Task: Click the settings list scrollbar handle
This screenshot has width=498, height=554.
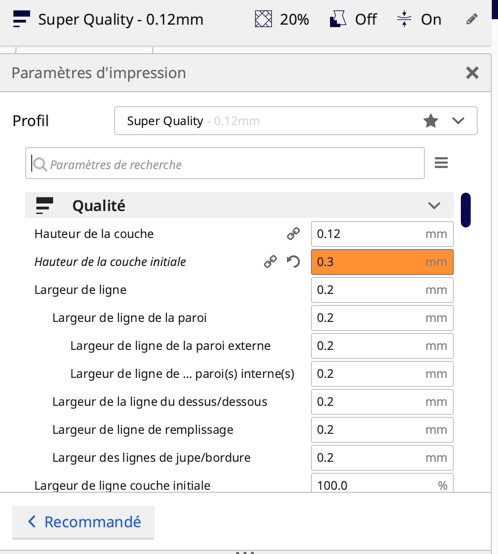Action: pos(466,210)
